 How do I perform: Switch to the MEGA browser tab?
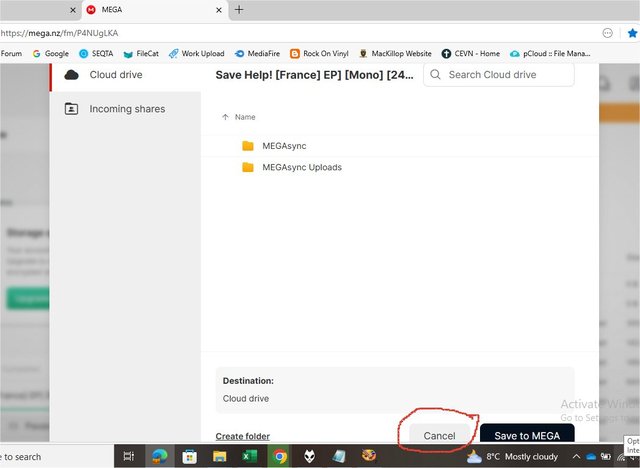[x=155, y=10]
